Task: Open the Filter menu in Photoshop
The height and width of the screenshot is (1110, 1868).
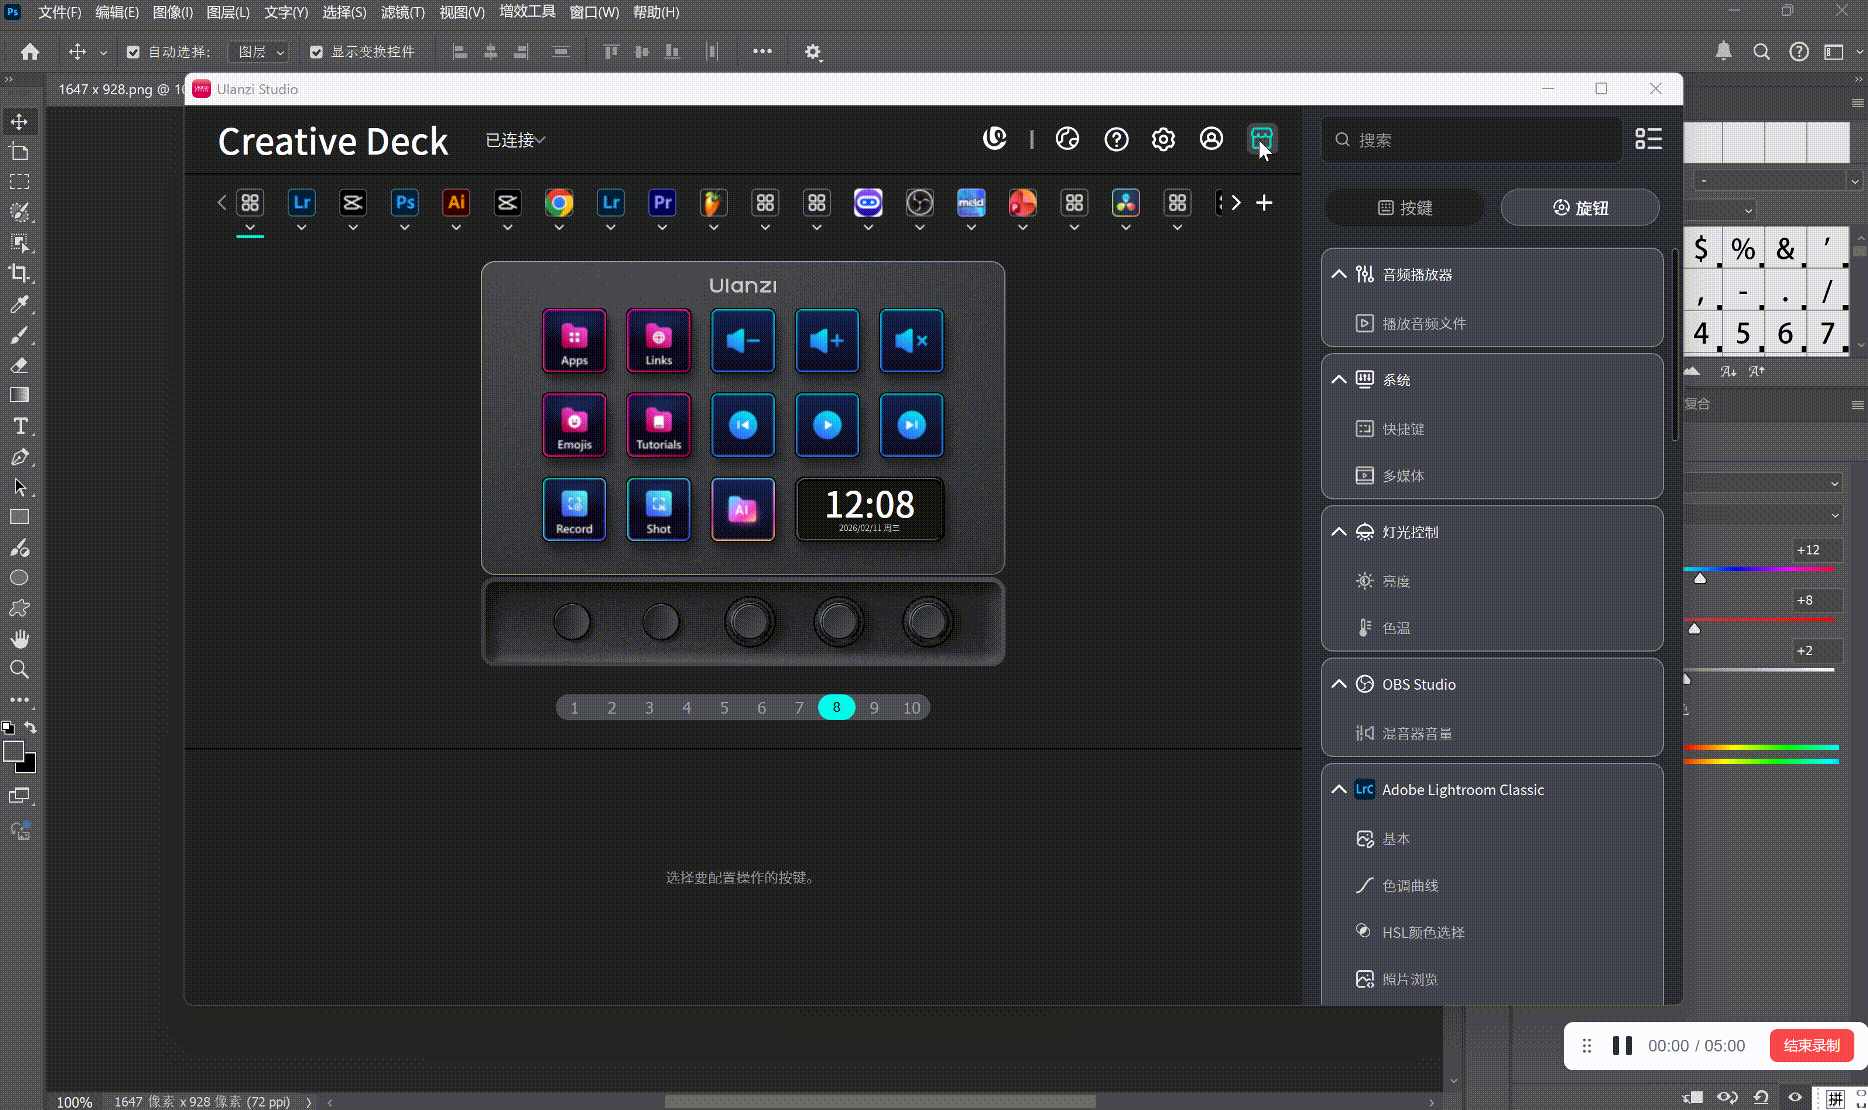Action: point(402,12)
